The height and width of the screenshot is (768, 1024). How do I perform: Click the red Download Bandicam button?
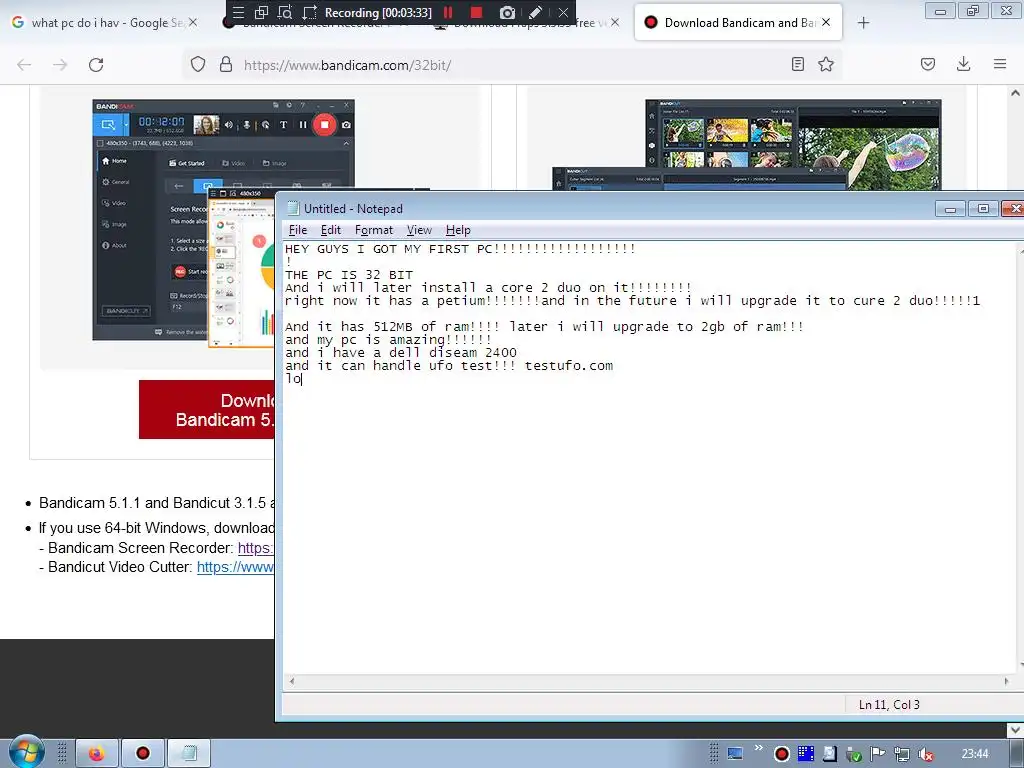(207, 409)
